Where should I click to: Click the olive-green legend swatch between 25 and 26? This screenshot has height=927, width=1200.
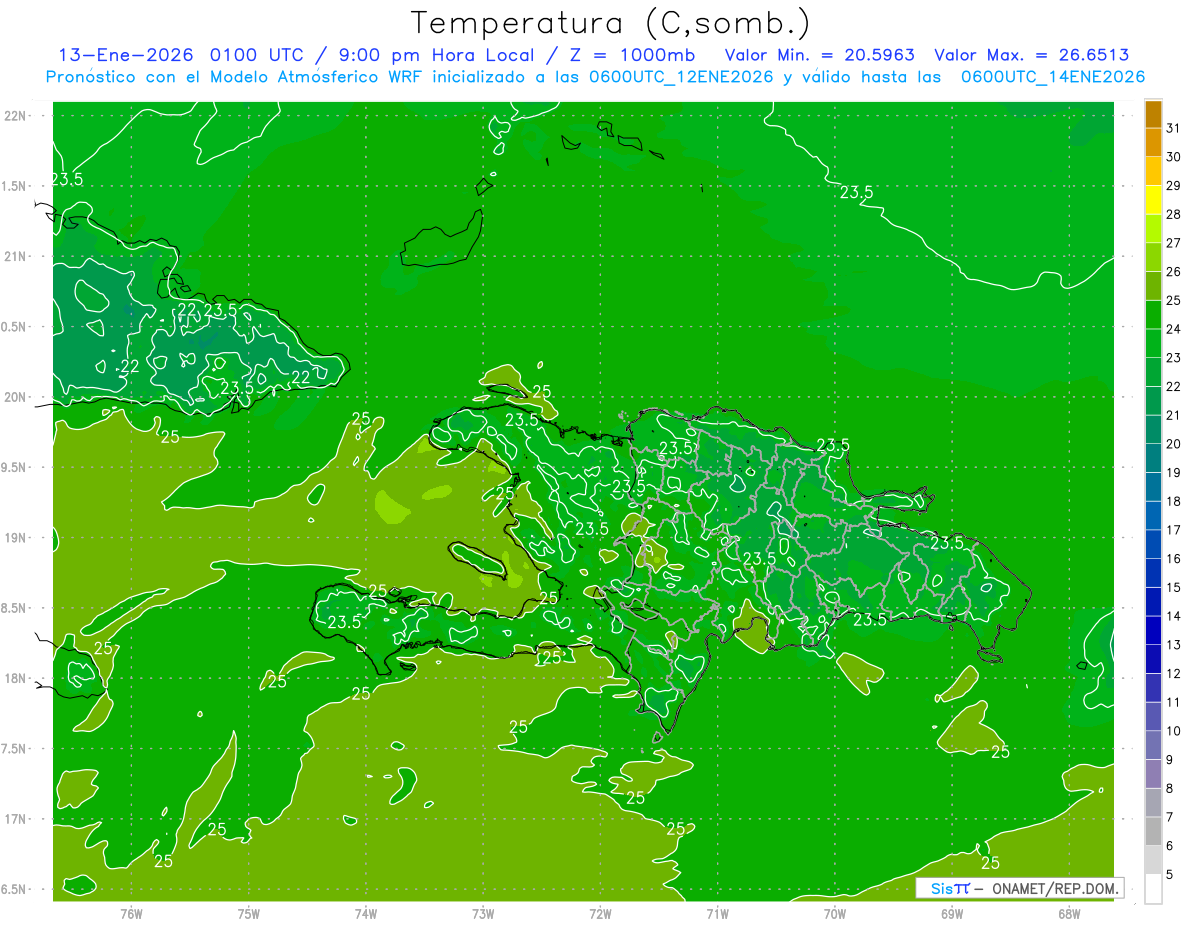pyautogui.click(x=1154, y=286)
